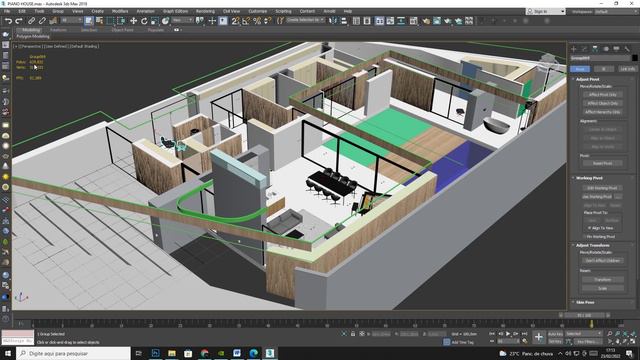Collapse the Working Pivot rollout
Viewport: 640px width, 360px height.
pos(588,178)
